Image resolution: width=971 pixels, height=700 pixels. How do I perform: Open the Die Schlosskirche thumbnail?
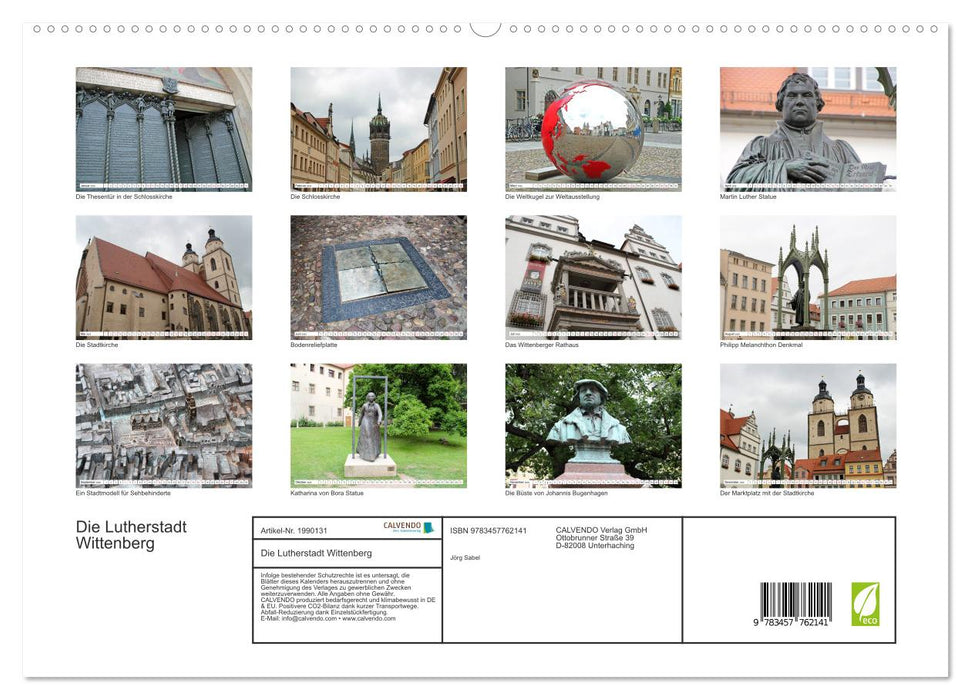pos(377,130)
